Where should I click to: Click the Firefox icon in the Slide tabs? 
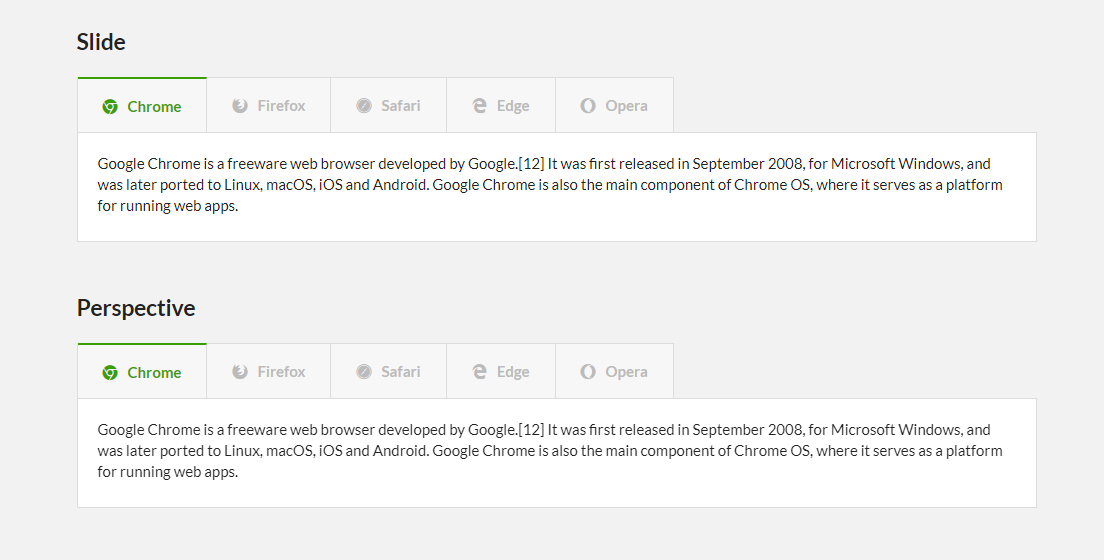tap(240, 106)
